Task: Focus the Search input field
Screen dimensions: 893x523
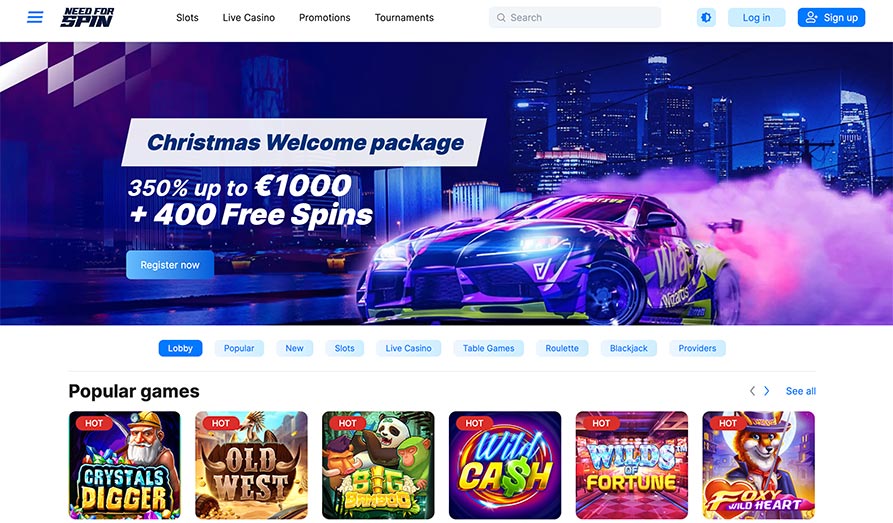Action: 575,18
